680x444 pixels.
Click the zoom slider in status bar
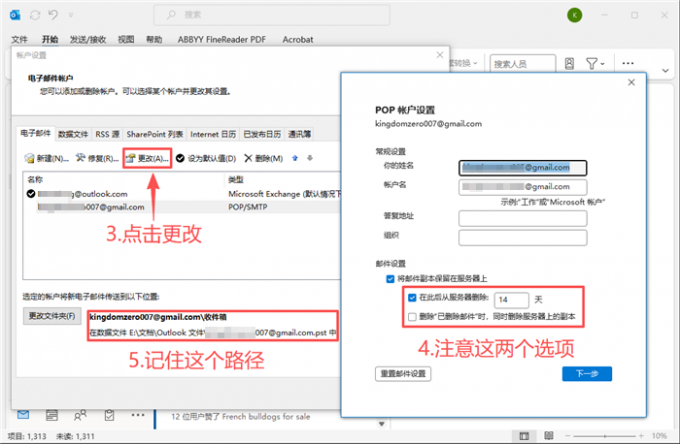point(604,436)
